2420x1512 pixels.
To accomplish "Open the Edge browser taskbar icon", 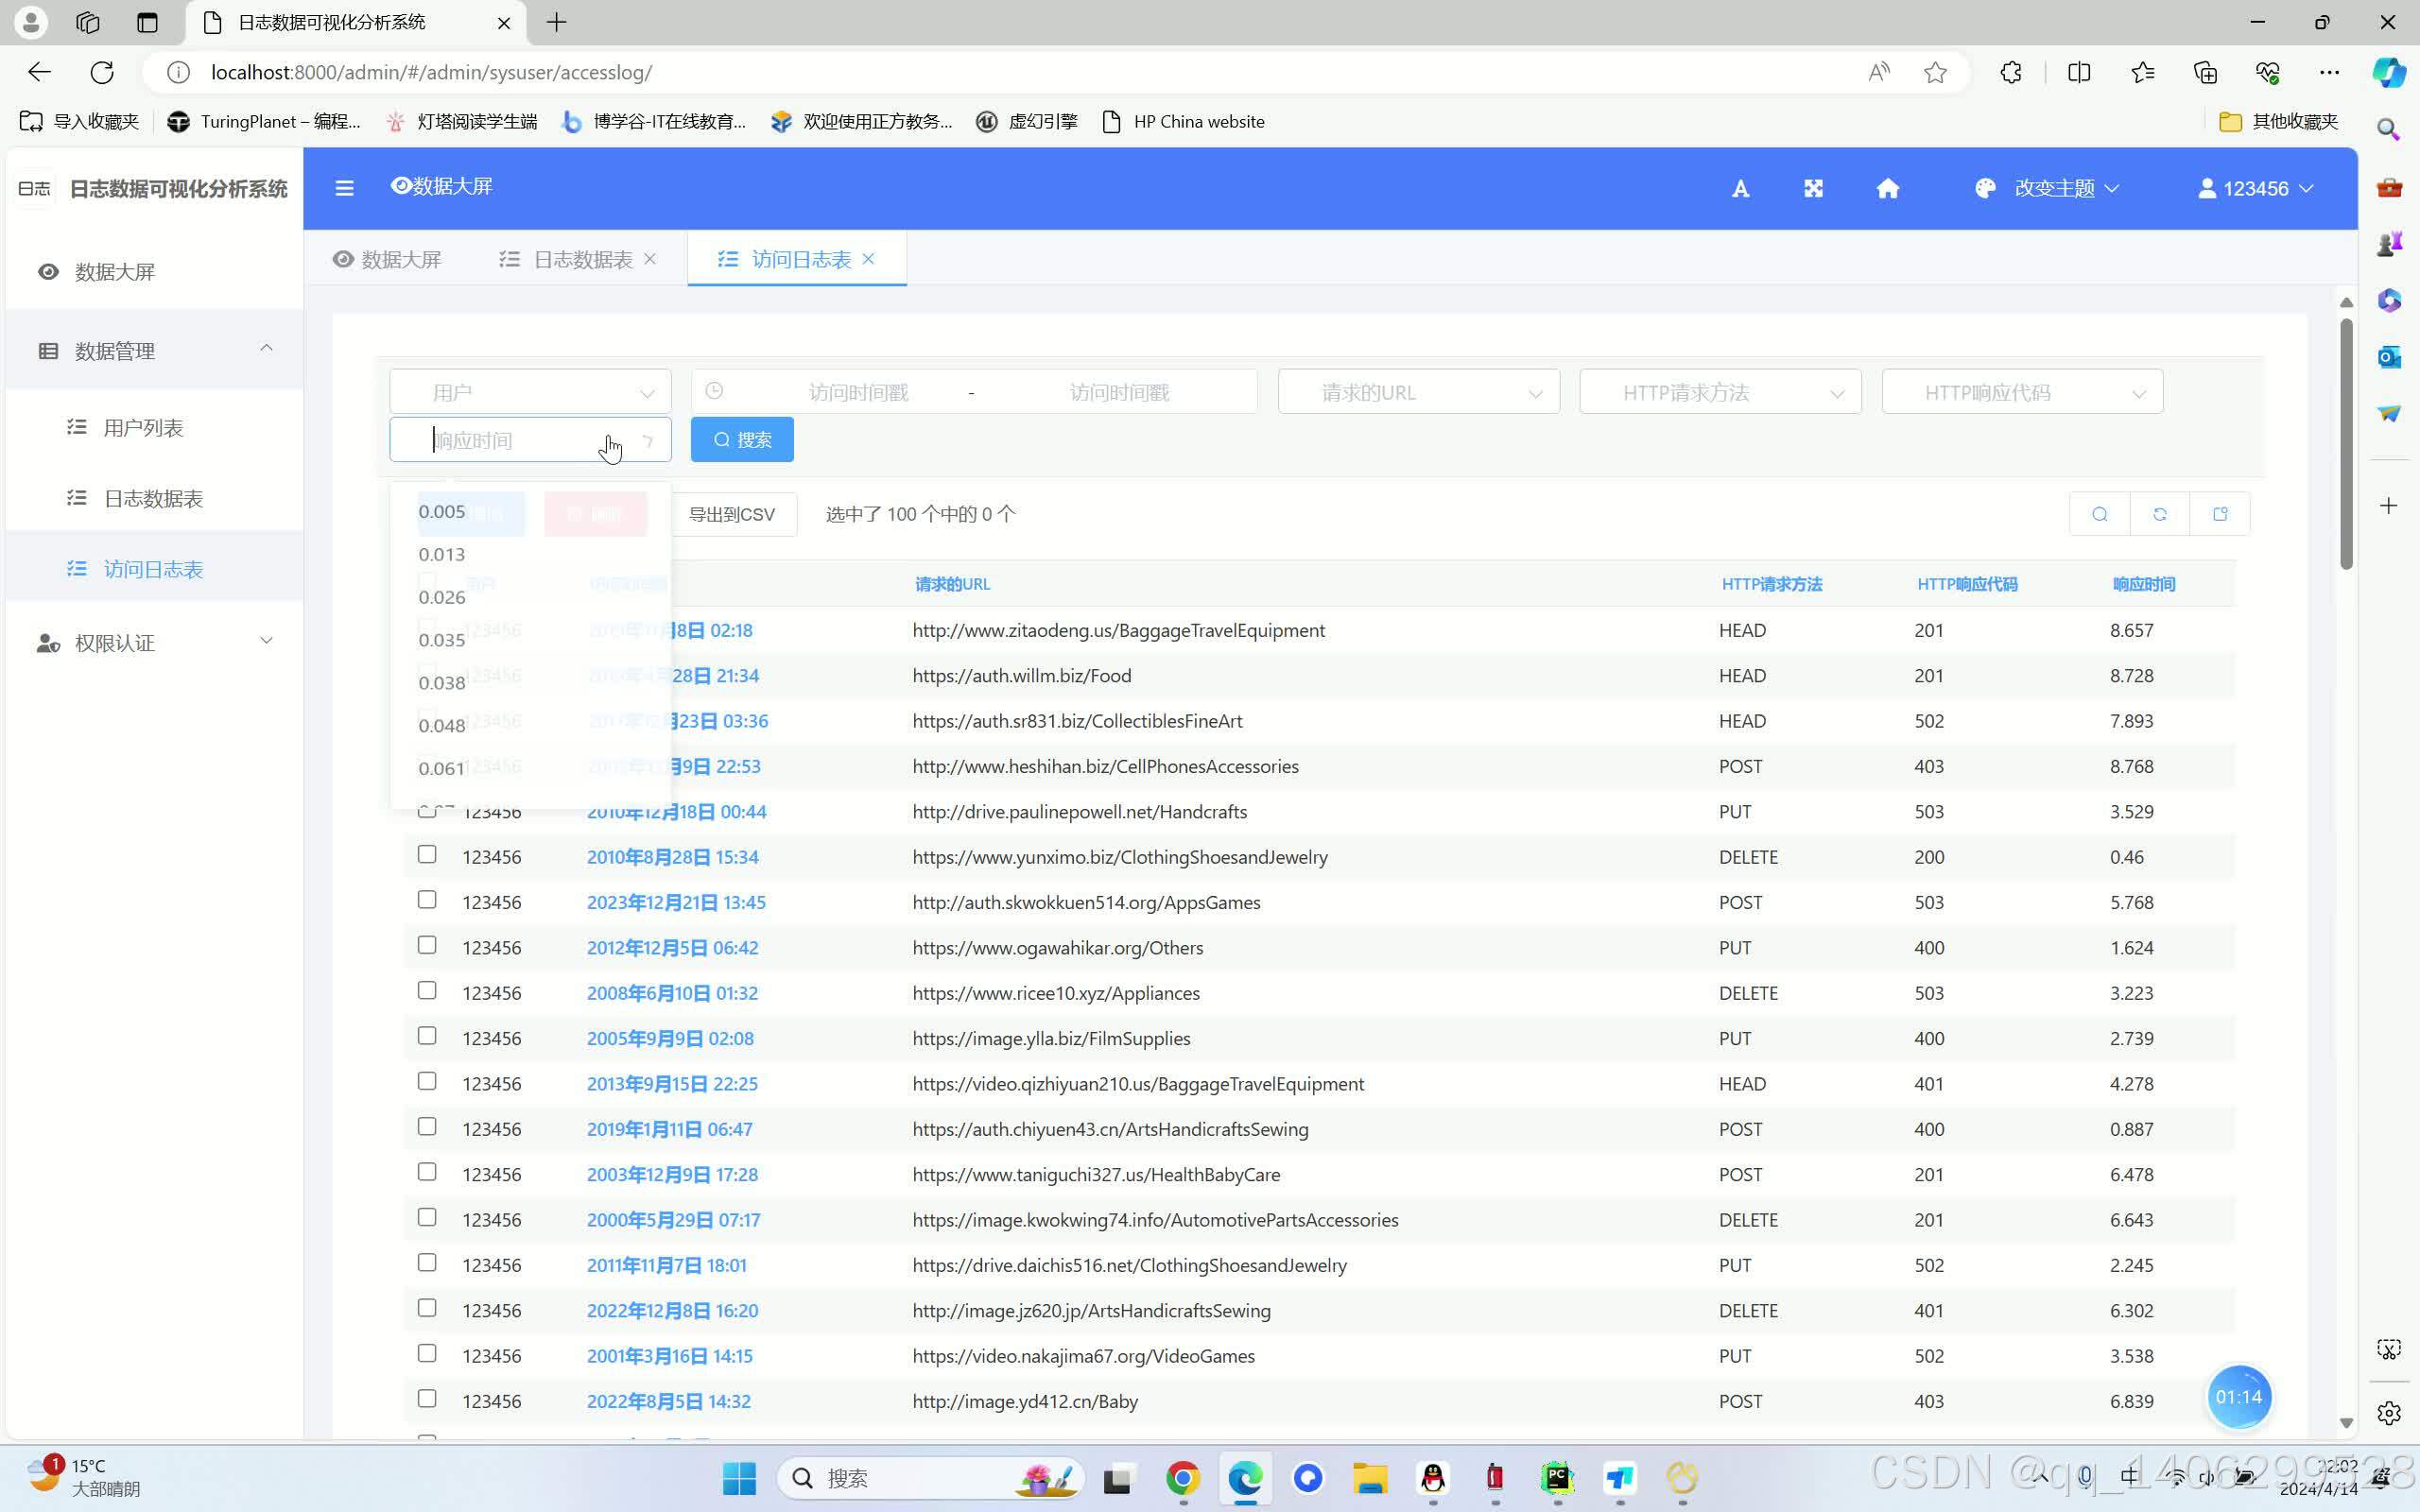I will click(x=1245, y=1477).
